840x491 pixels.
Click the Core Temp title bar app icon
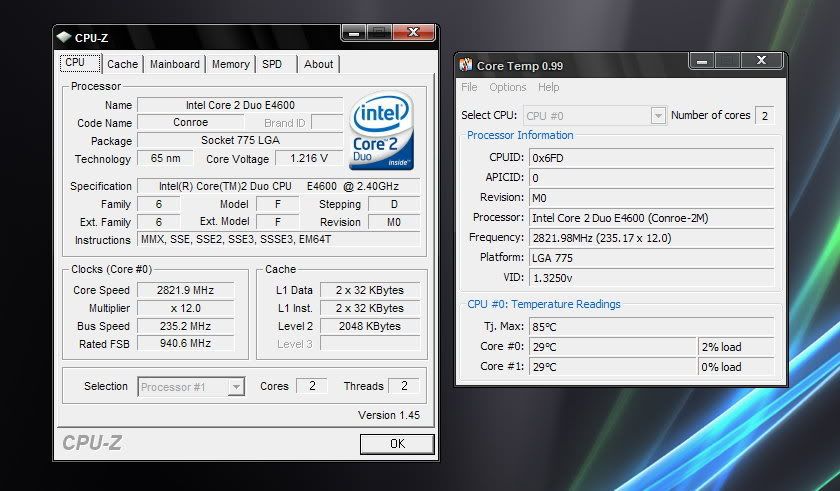pos(466,65)
